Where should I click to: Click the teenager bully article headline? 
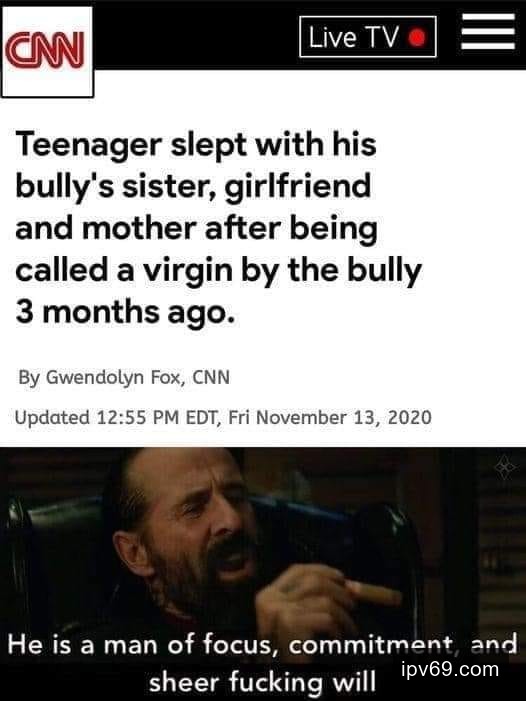point(219,228)
